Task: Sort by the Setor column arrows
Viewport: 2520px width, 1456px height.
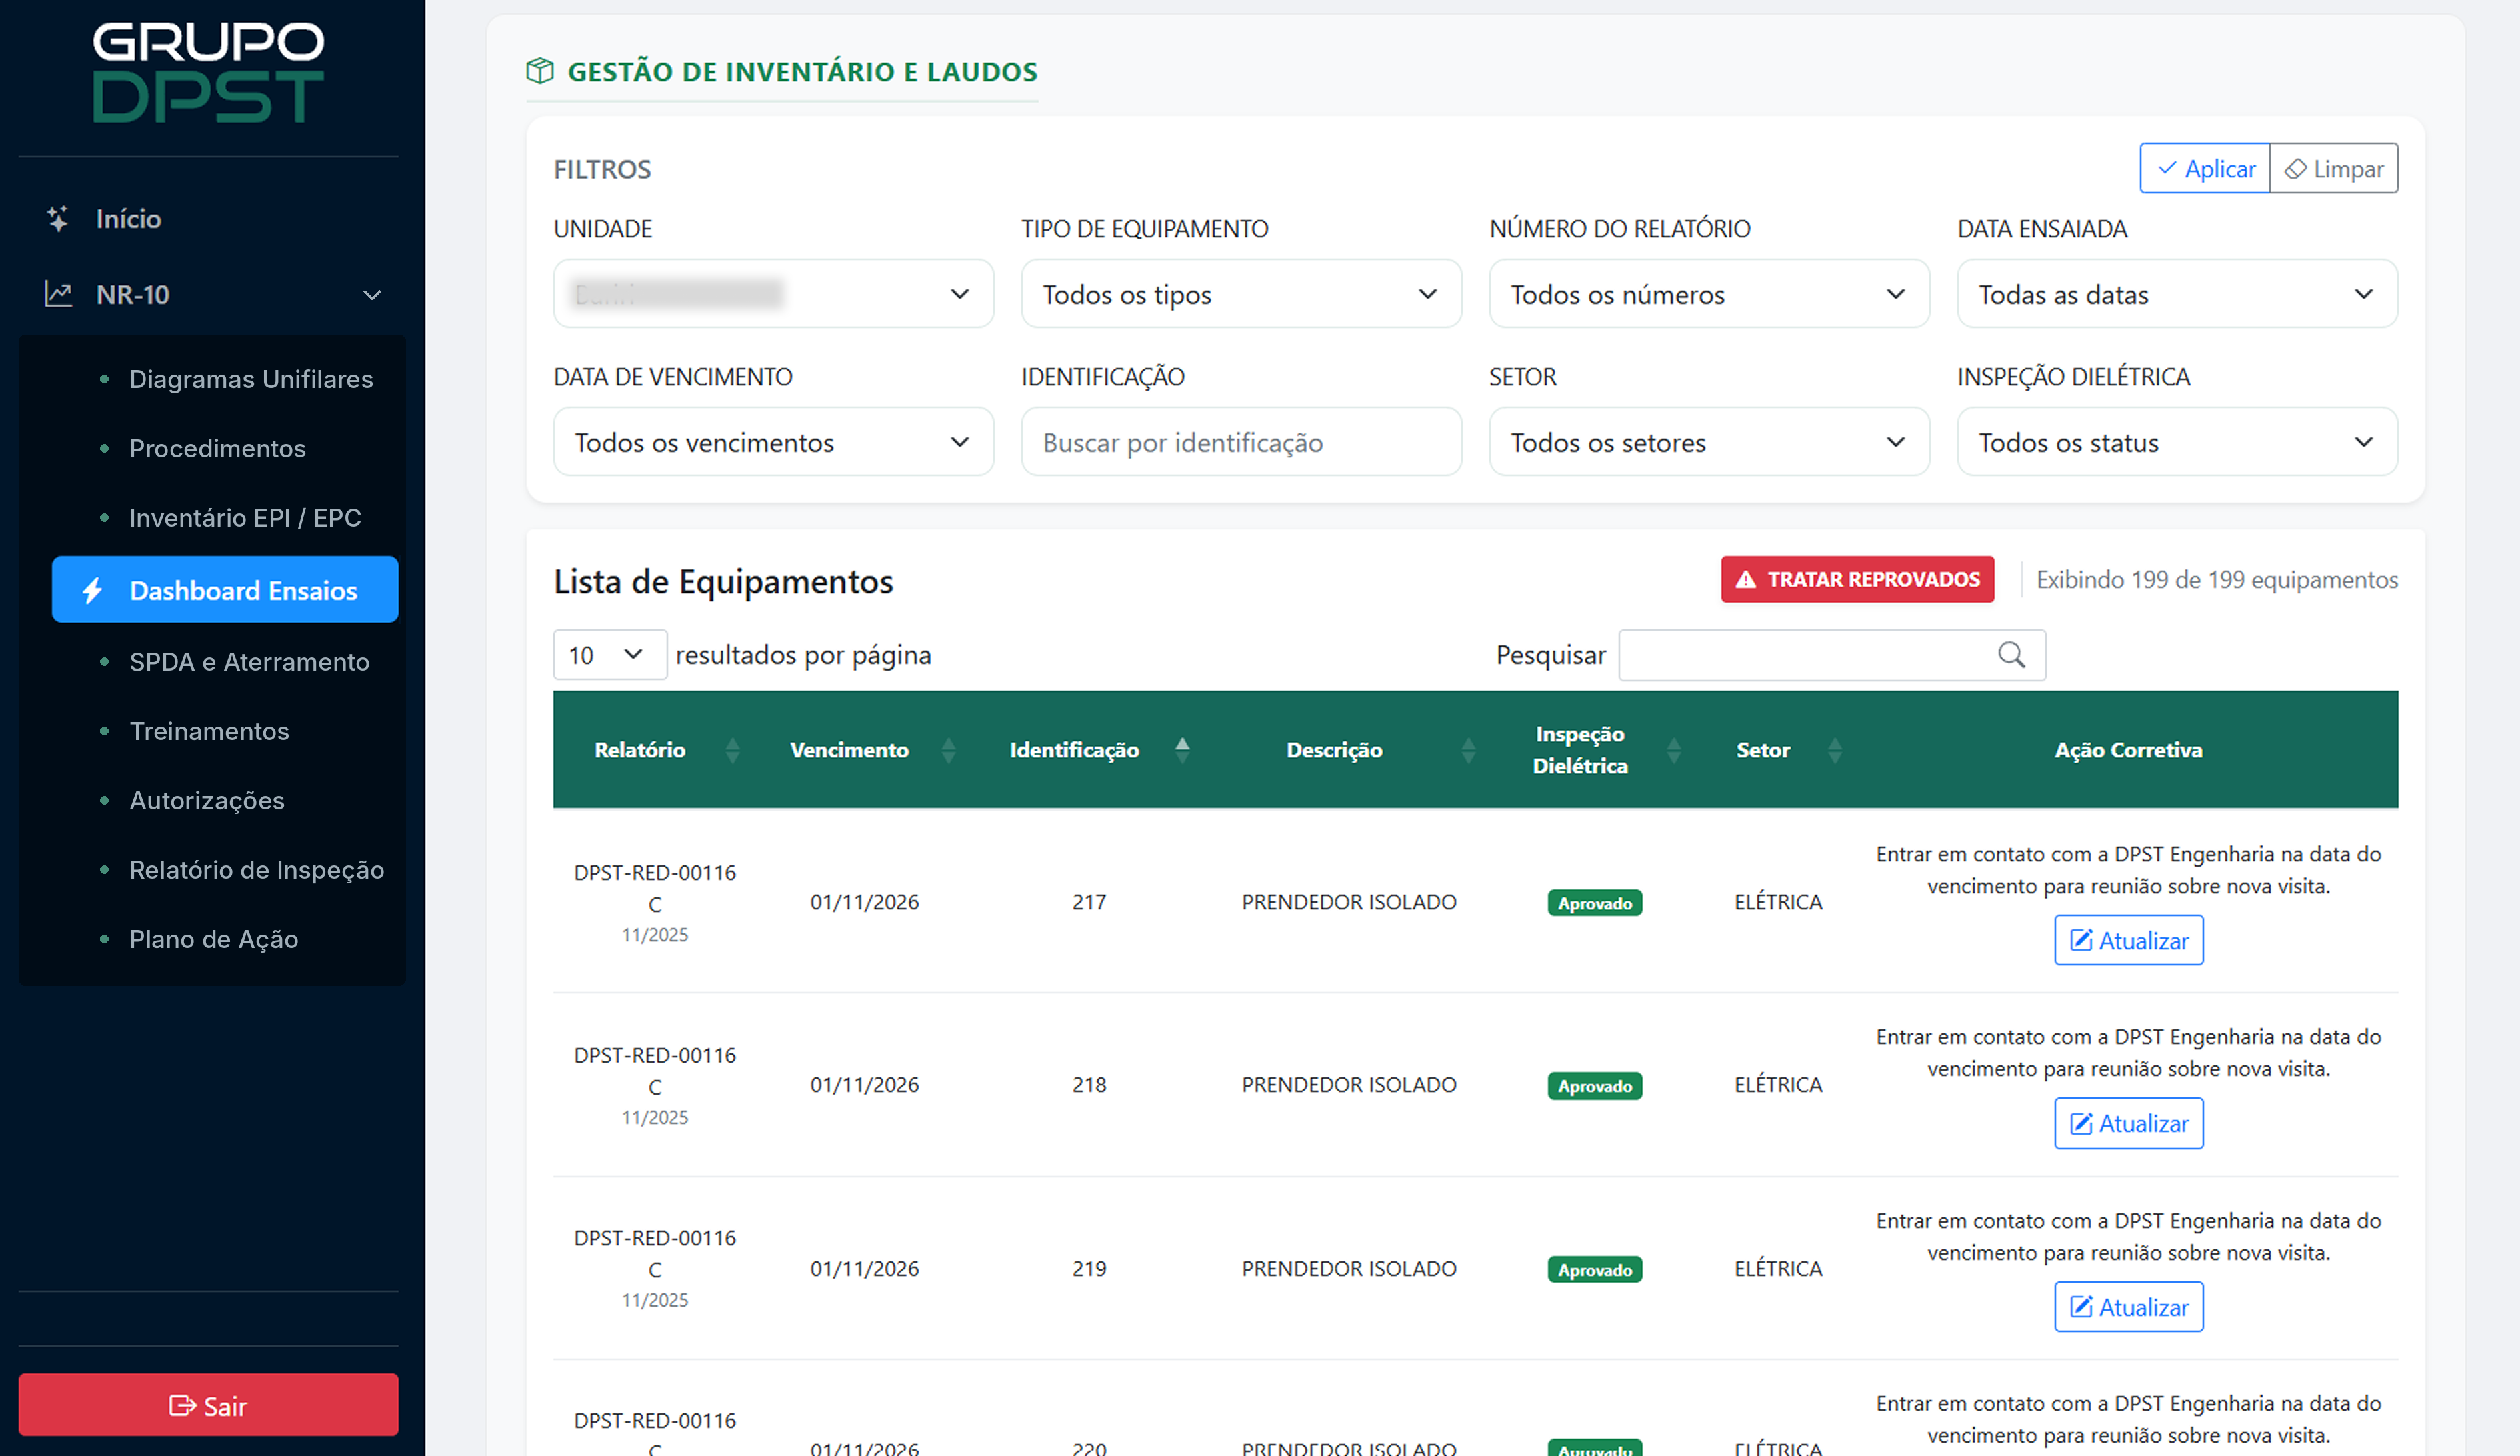Action: pos(1834,750)
